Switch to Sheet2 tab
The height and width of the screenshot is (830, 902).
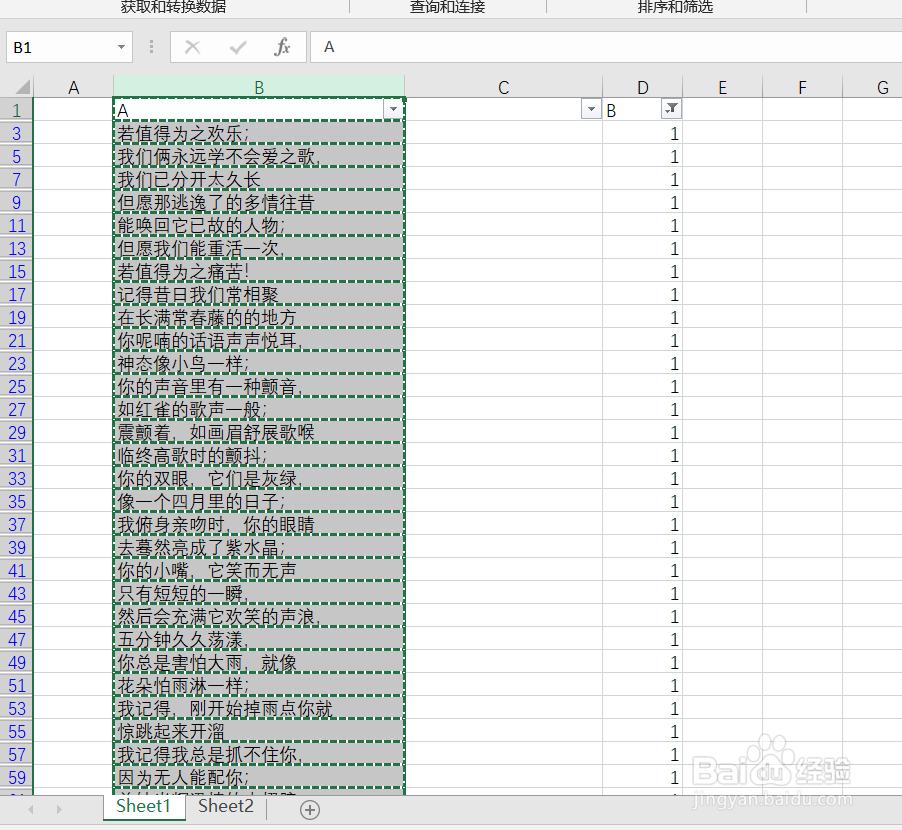(x=226, y=806)
